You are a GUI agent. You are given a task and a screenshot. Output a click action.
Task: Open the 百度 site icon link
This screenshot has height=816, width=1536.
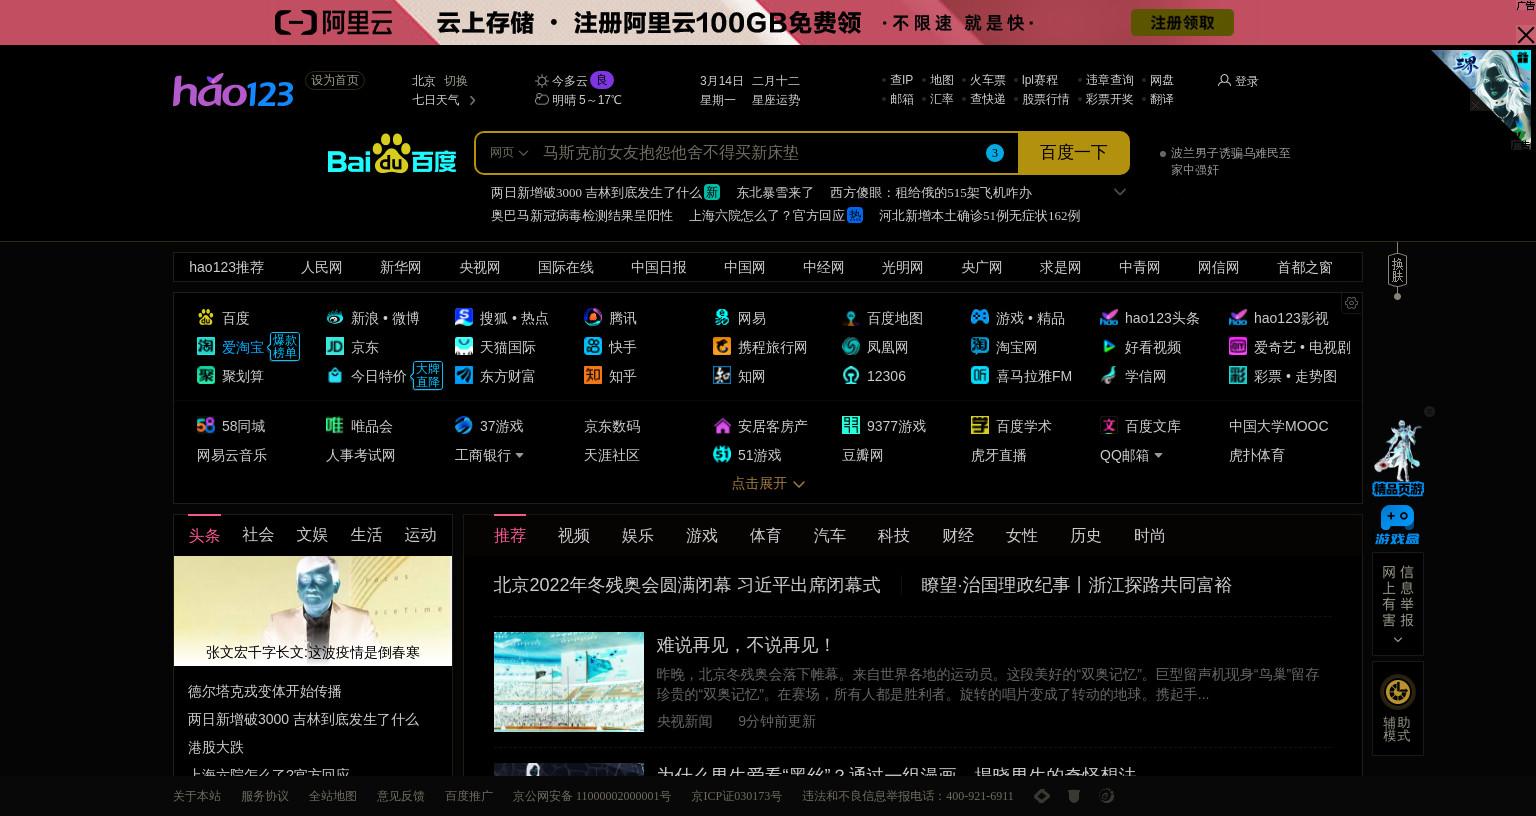tap(206, 318)
